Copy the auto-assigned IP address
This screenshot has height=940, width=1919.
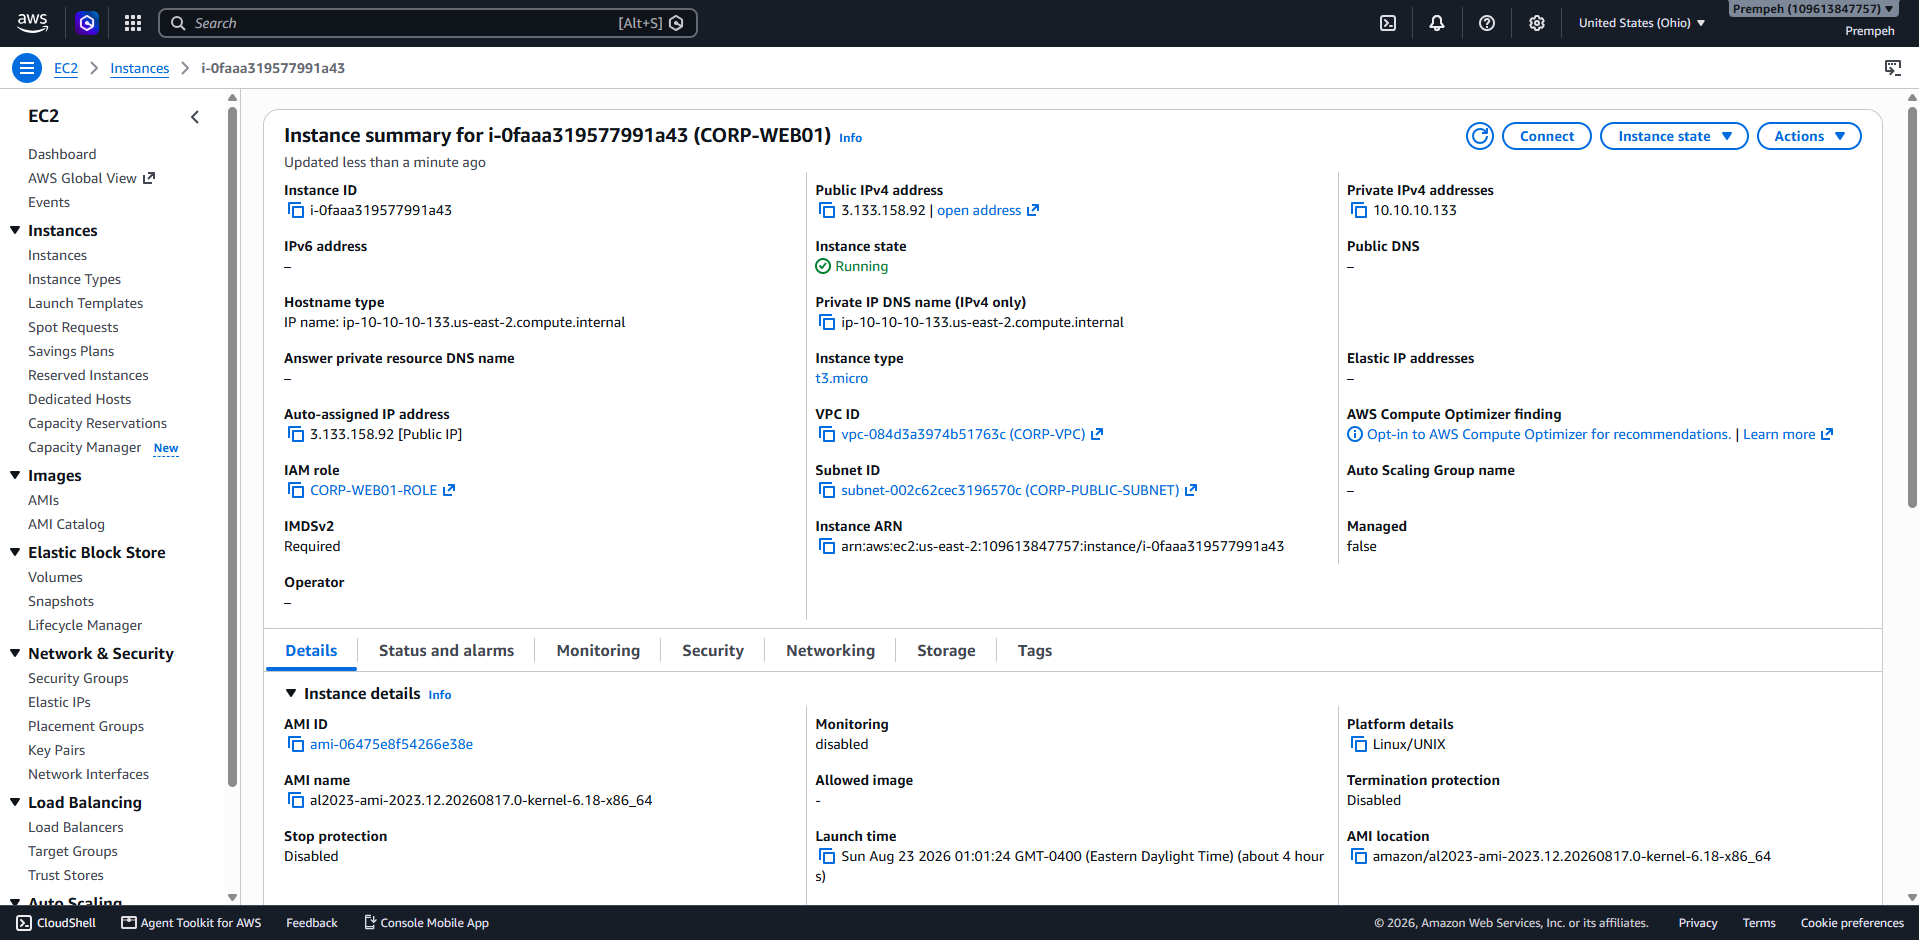click(x=296, y=434)
